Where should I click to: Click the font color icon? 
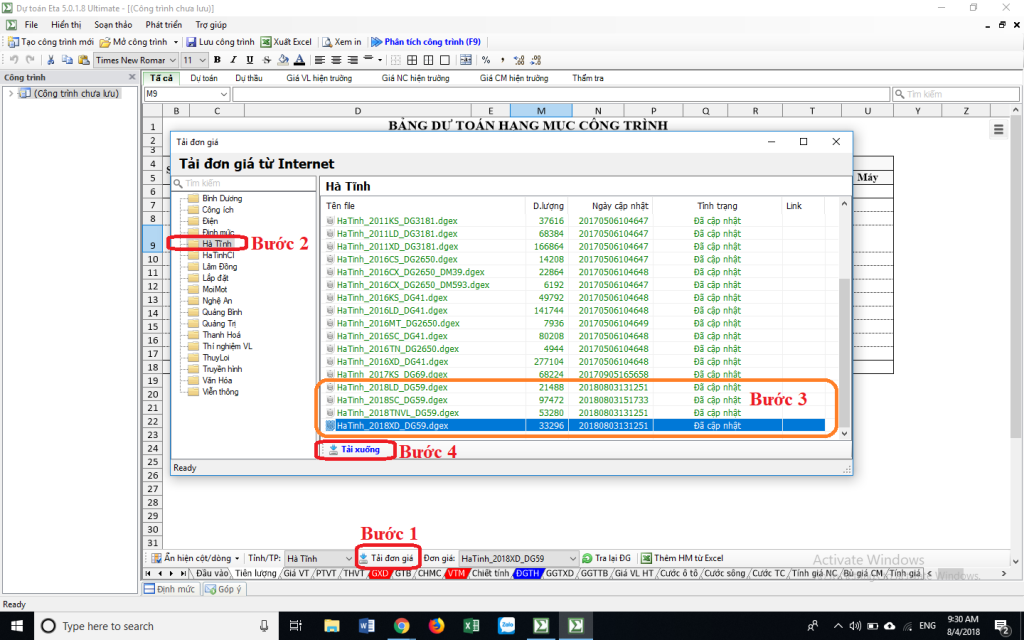[x=299, y=60]
